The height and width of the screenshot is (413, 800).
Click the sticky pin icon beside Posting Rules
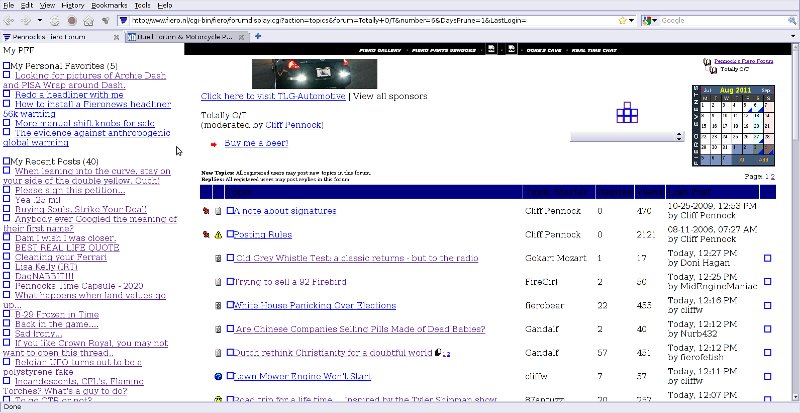[206, 235]
